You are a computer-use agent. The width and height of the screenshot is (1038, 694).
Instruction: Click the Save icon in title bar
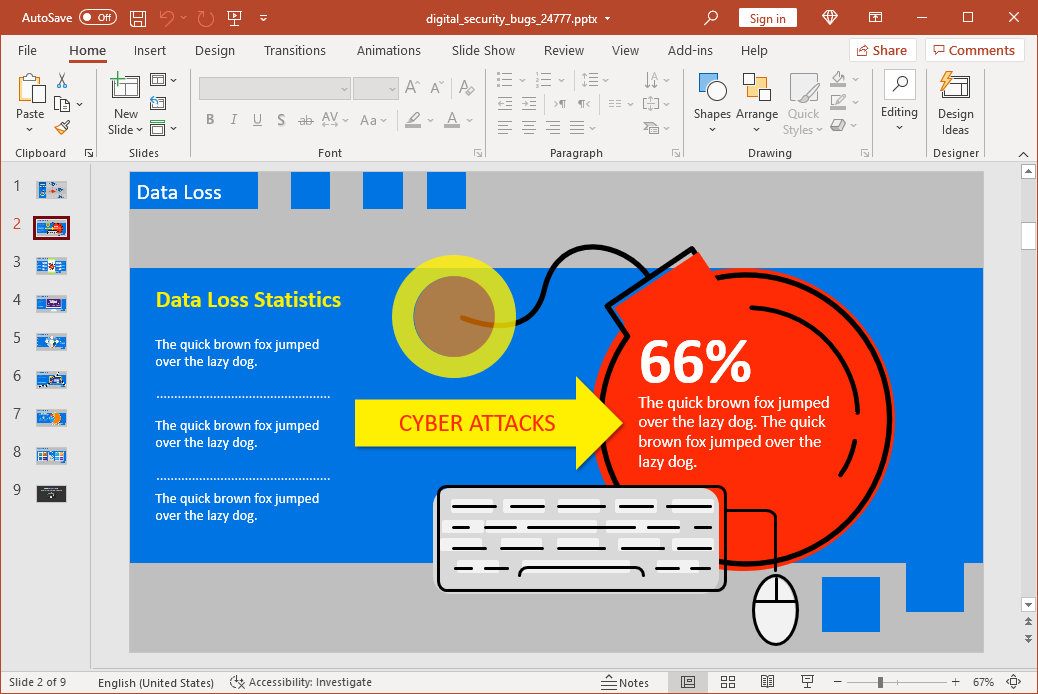[x=138, y=18]
